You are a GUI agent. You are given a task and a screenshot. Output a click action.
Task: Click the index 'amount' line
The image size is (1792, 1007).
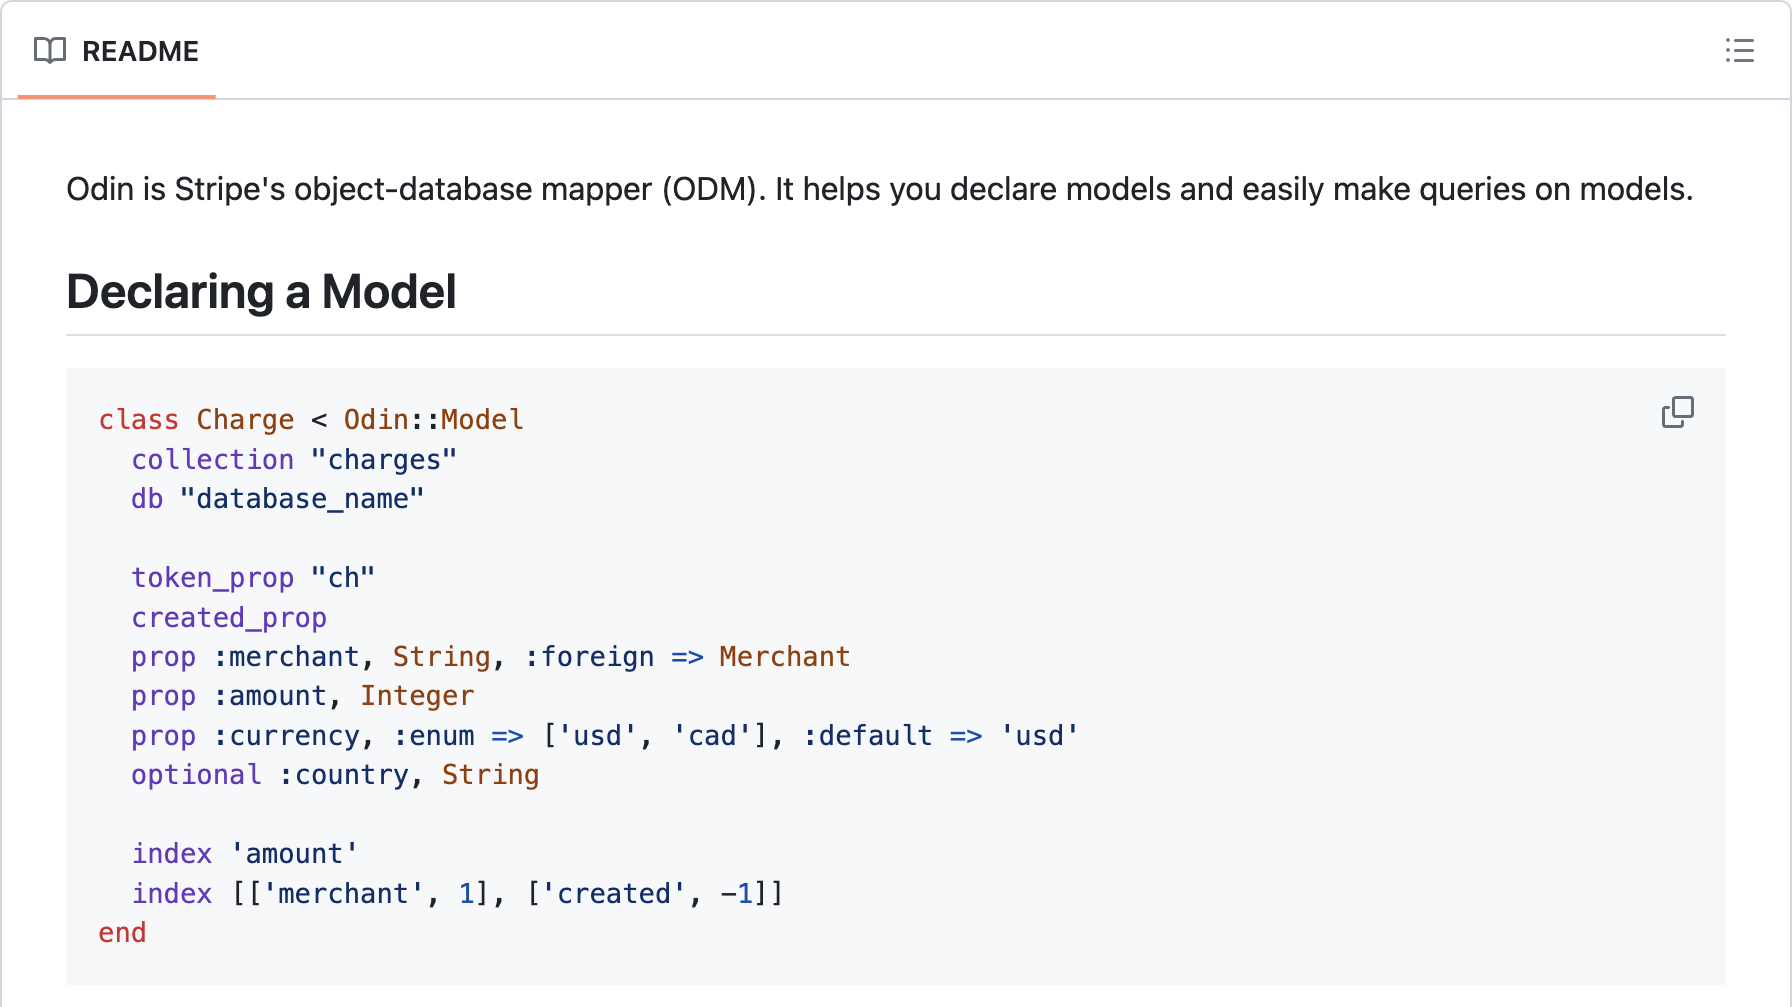click(x=245, y=854)
